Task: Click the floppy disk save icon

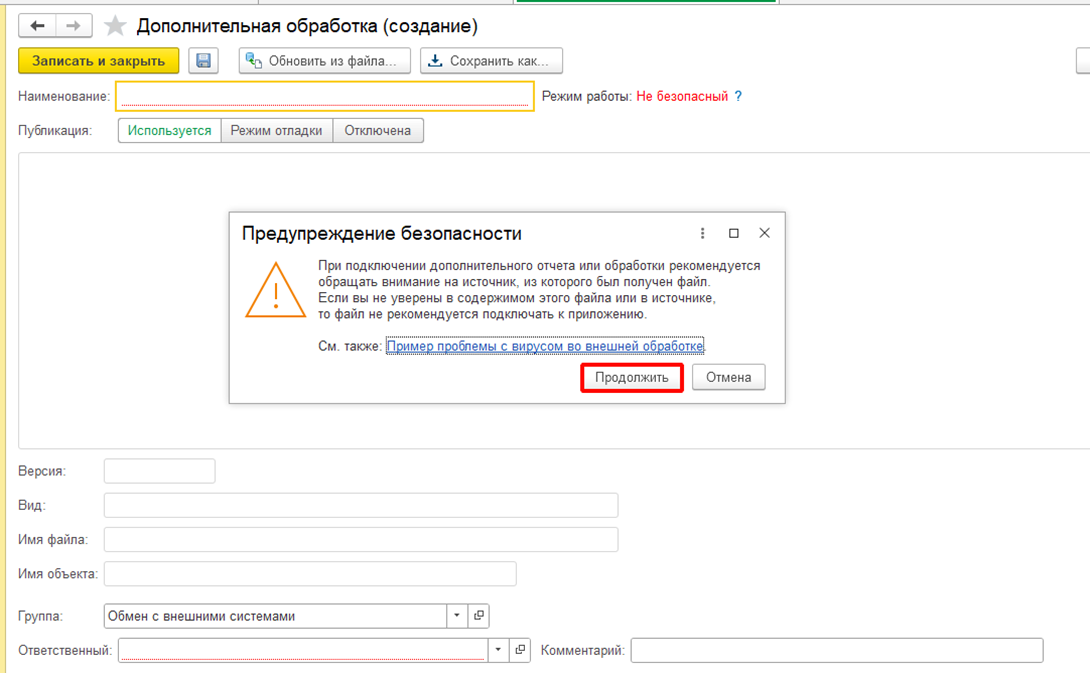Action: 204,61
